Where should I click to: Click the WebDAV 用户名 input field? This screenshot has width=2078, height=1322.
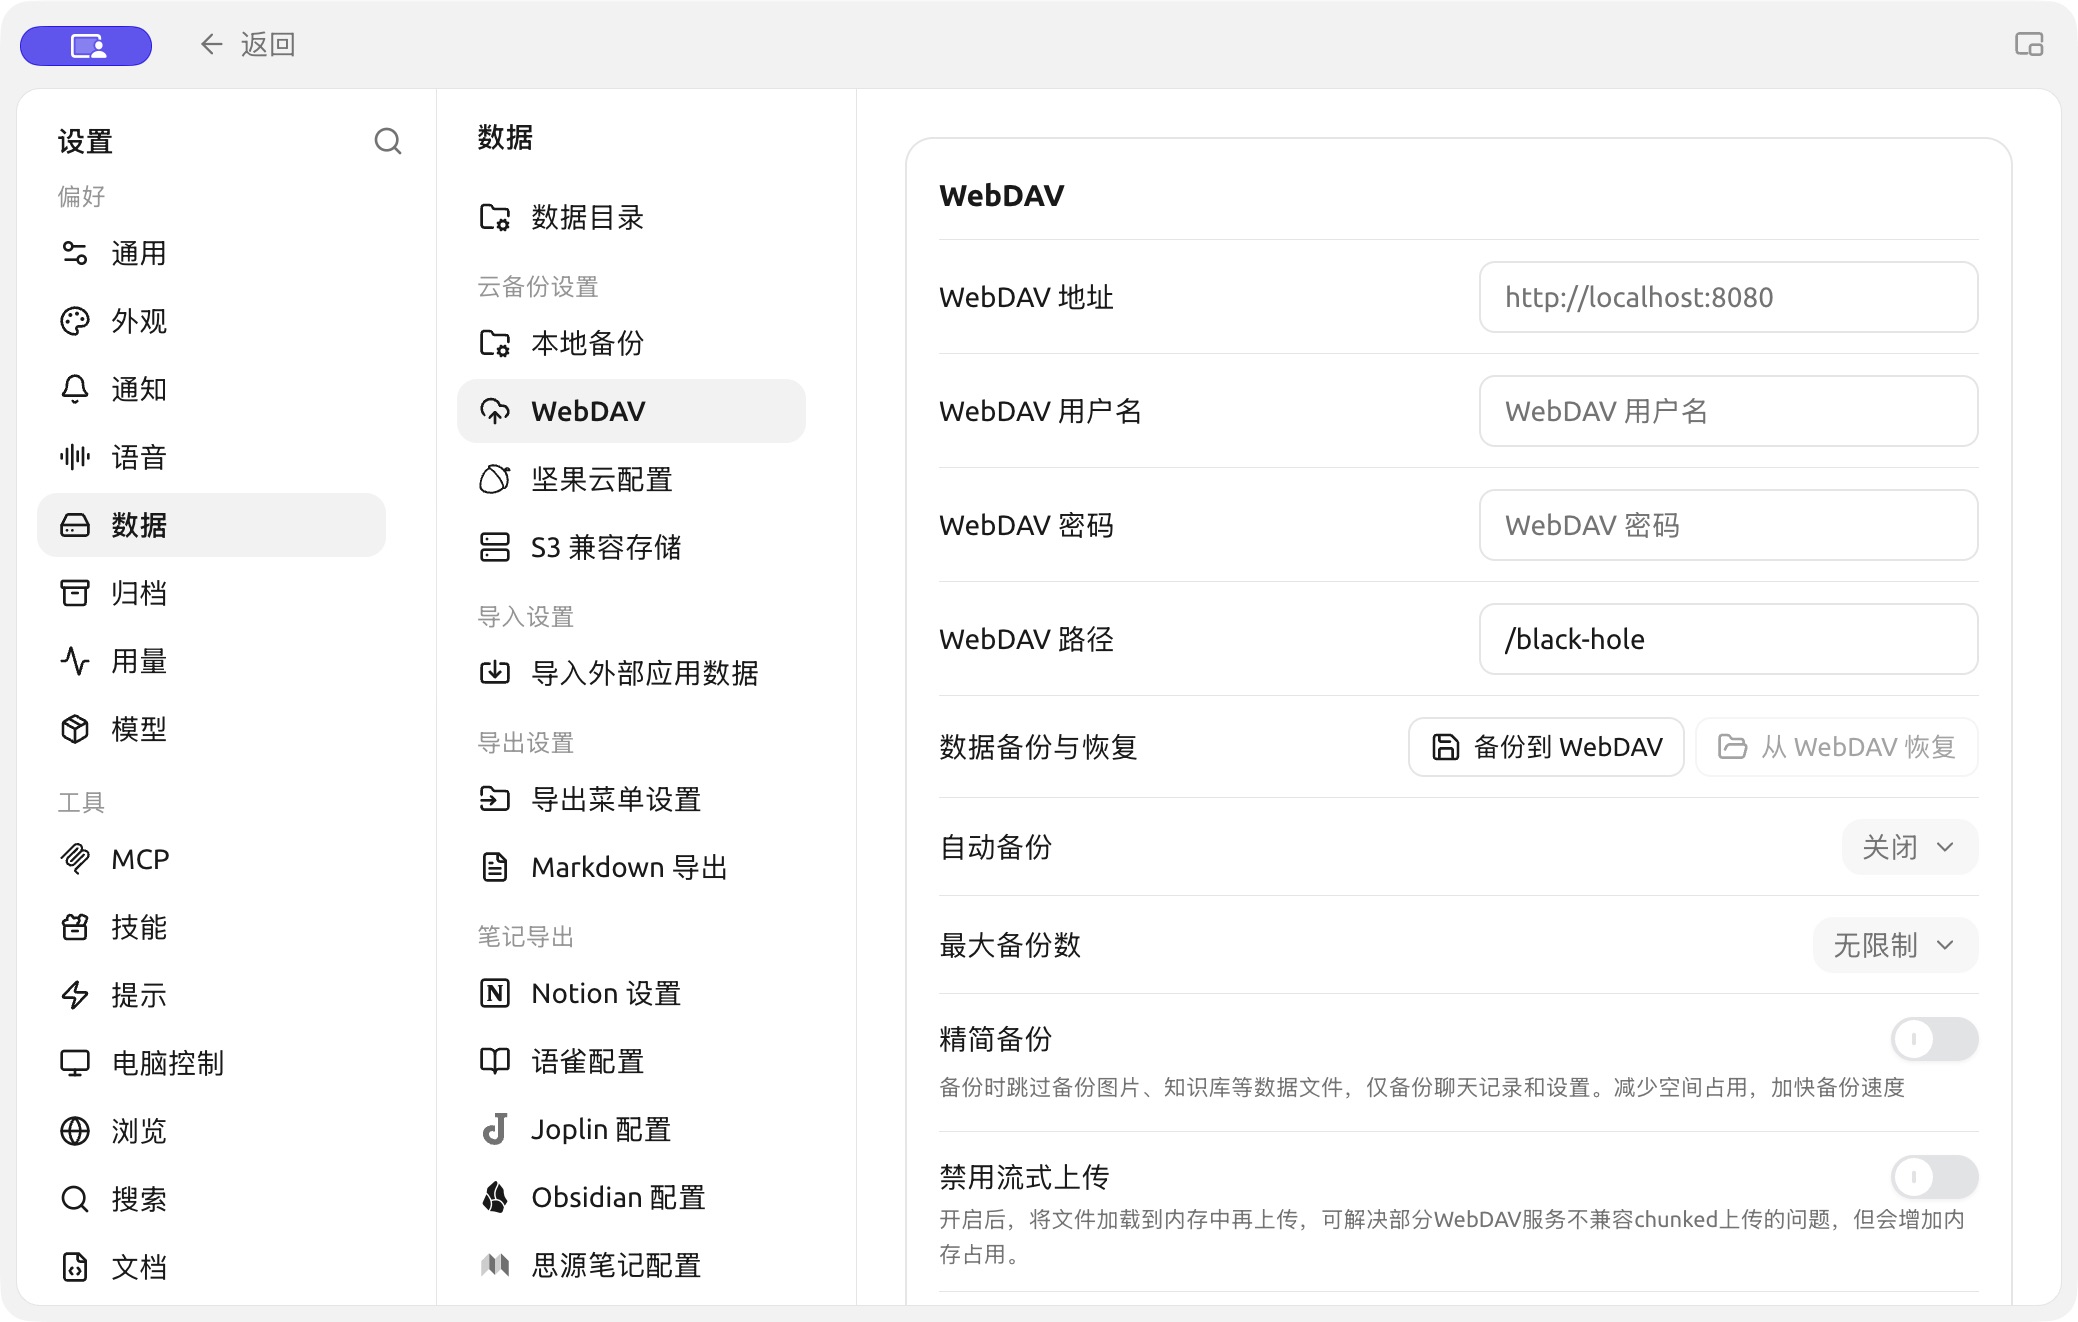click(1728, 411)
